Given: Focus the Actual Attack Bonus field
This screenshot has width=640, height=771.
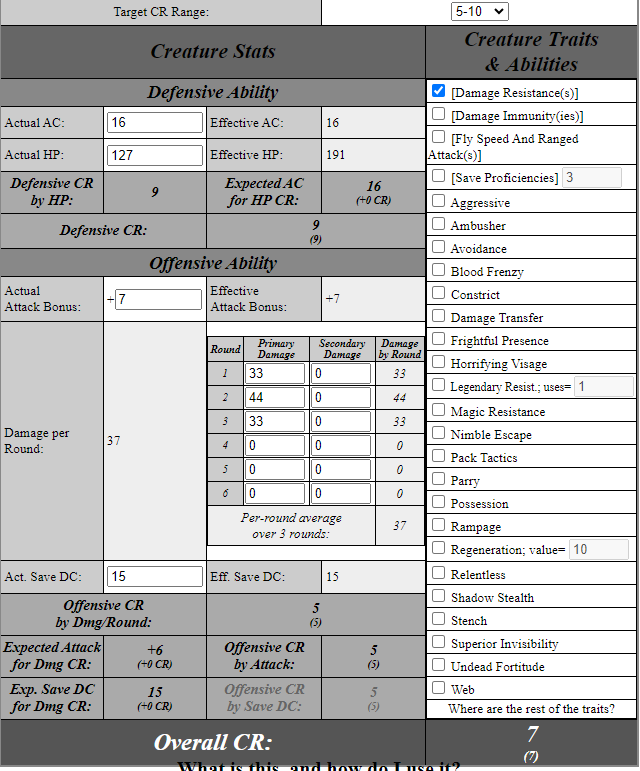Looking at the screenshot, I should click(x=158, y=299).
